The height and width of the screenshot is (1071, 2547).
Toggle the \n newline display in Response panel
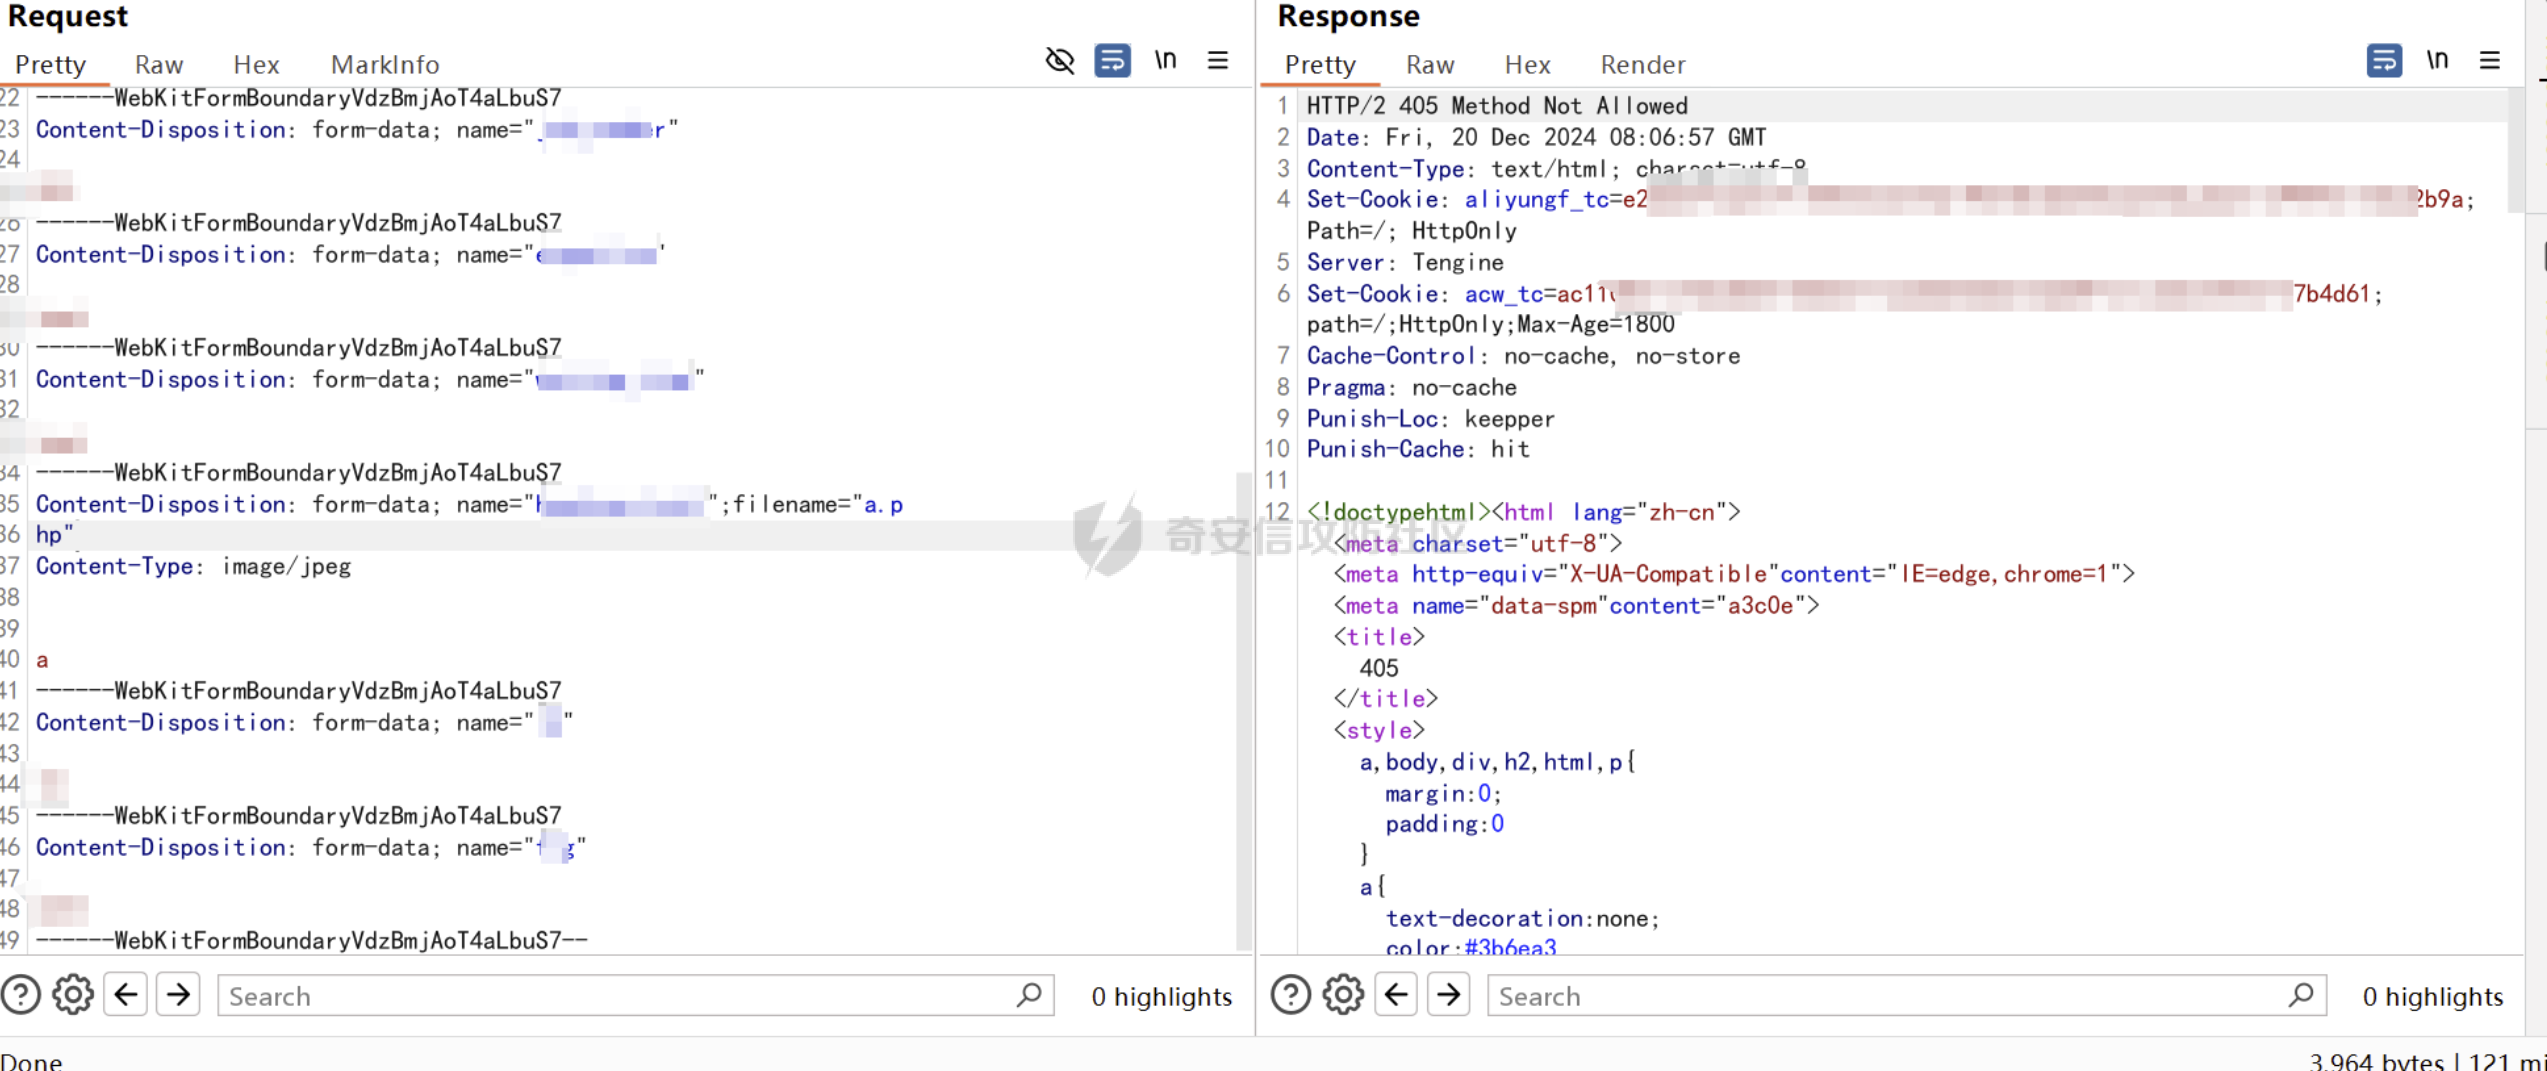[x=2437, y=61]
